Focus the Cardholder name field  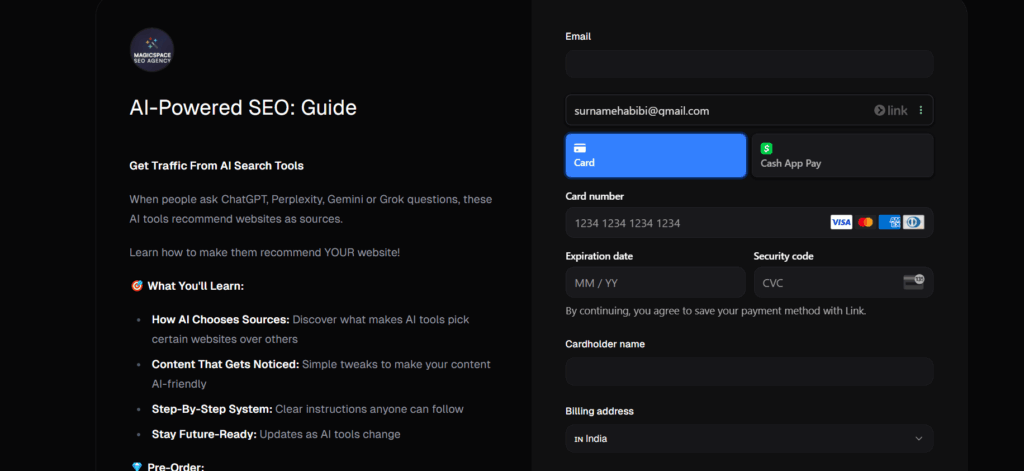(x=748, y=371)
